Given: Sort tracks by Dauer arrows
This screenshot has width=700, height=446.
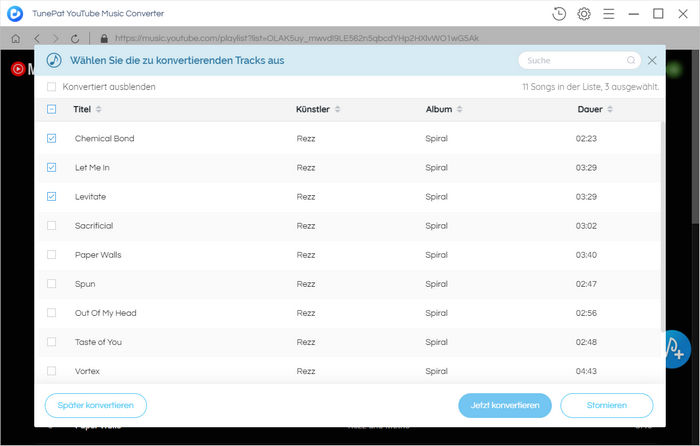Looking at the screenshot, I should (x=610, y=109).
